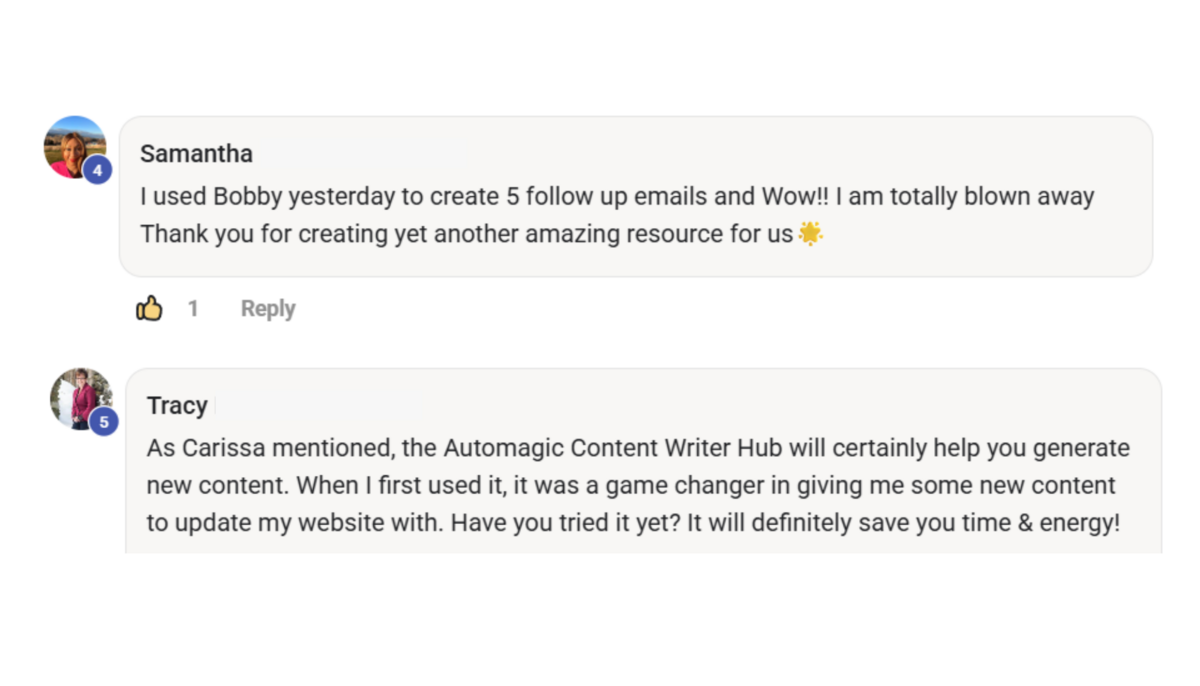
Task: Click the level 5 badge on Tracy's avatar
Action: 104,422
